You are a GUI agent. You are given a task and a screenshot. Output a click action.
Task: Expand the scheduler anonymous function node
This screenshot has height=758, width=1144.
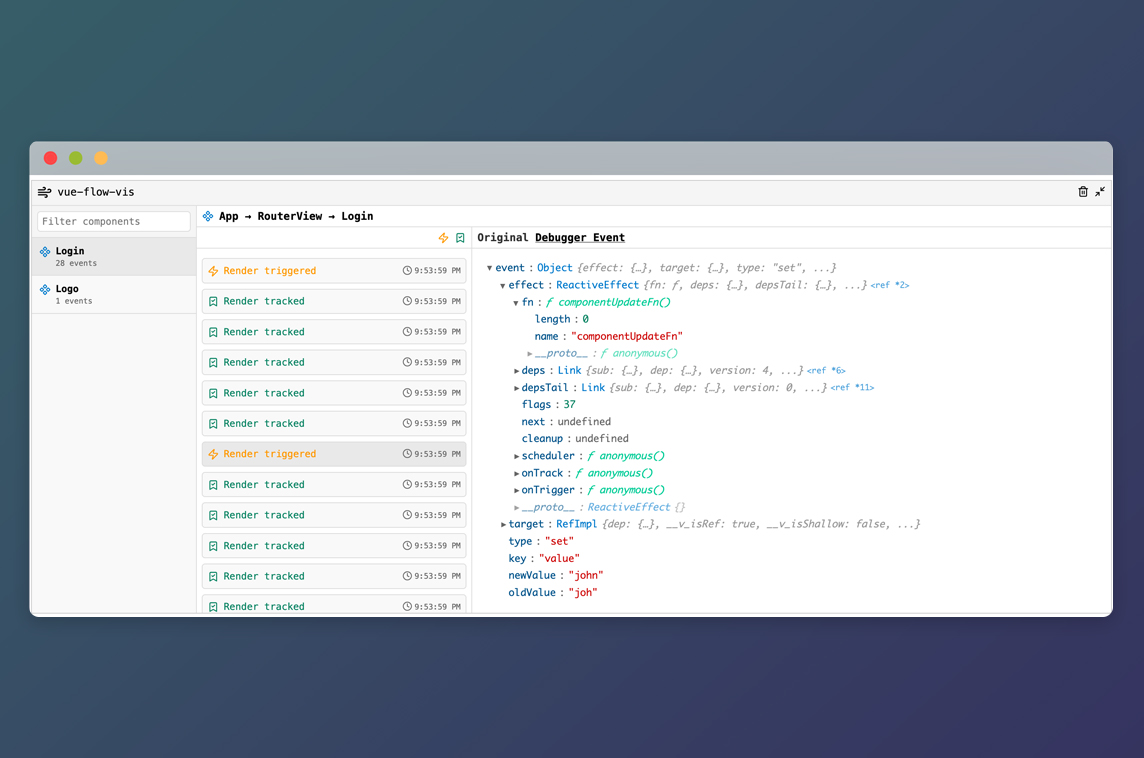517,457
